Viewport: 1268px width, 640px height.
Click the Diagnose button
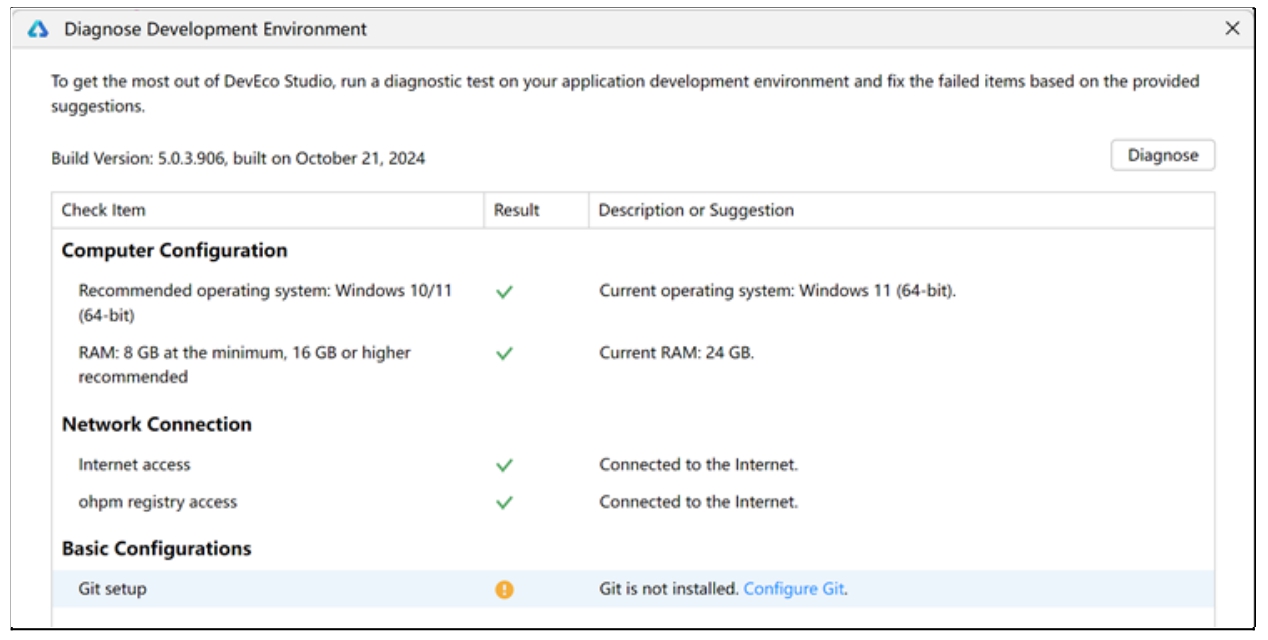coord(1162,155)
